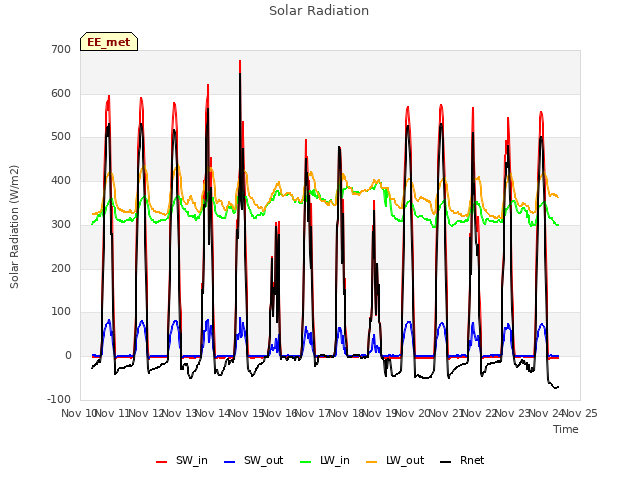The width and height of the screenshot is (640, 480).
Task: Click the 400 y-axis tick label
Action: pos(61,180)
